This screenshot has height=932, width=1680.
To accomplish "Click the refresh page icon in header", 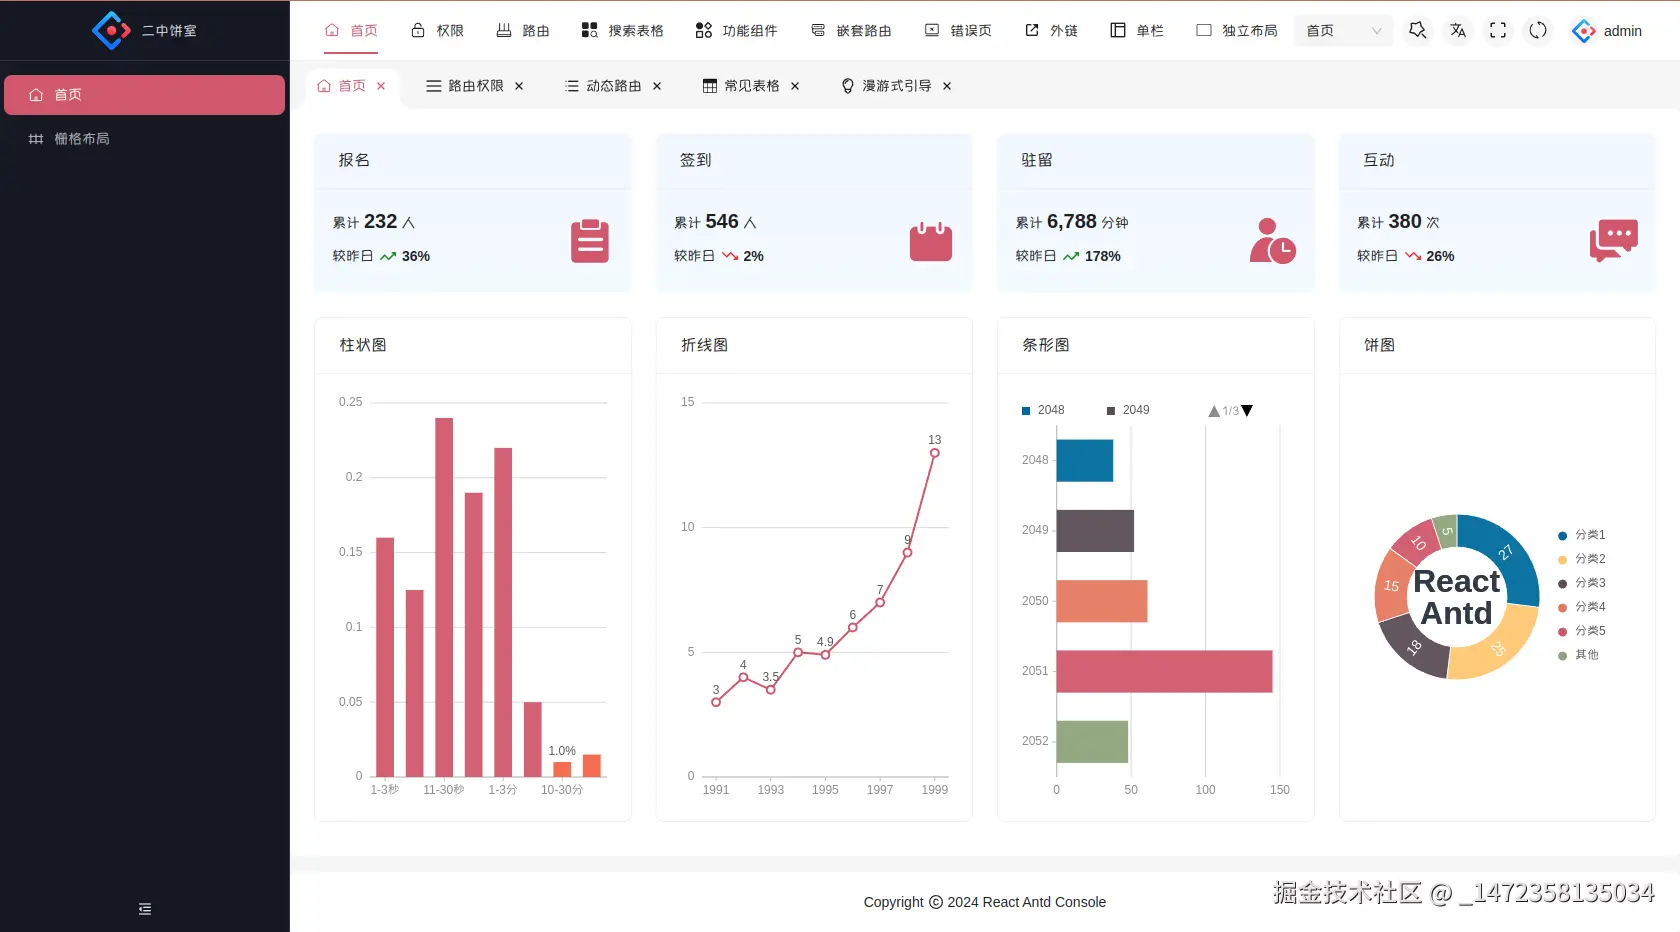I will pos(1538,31).
